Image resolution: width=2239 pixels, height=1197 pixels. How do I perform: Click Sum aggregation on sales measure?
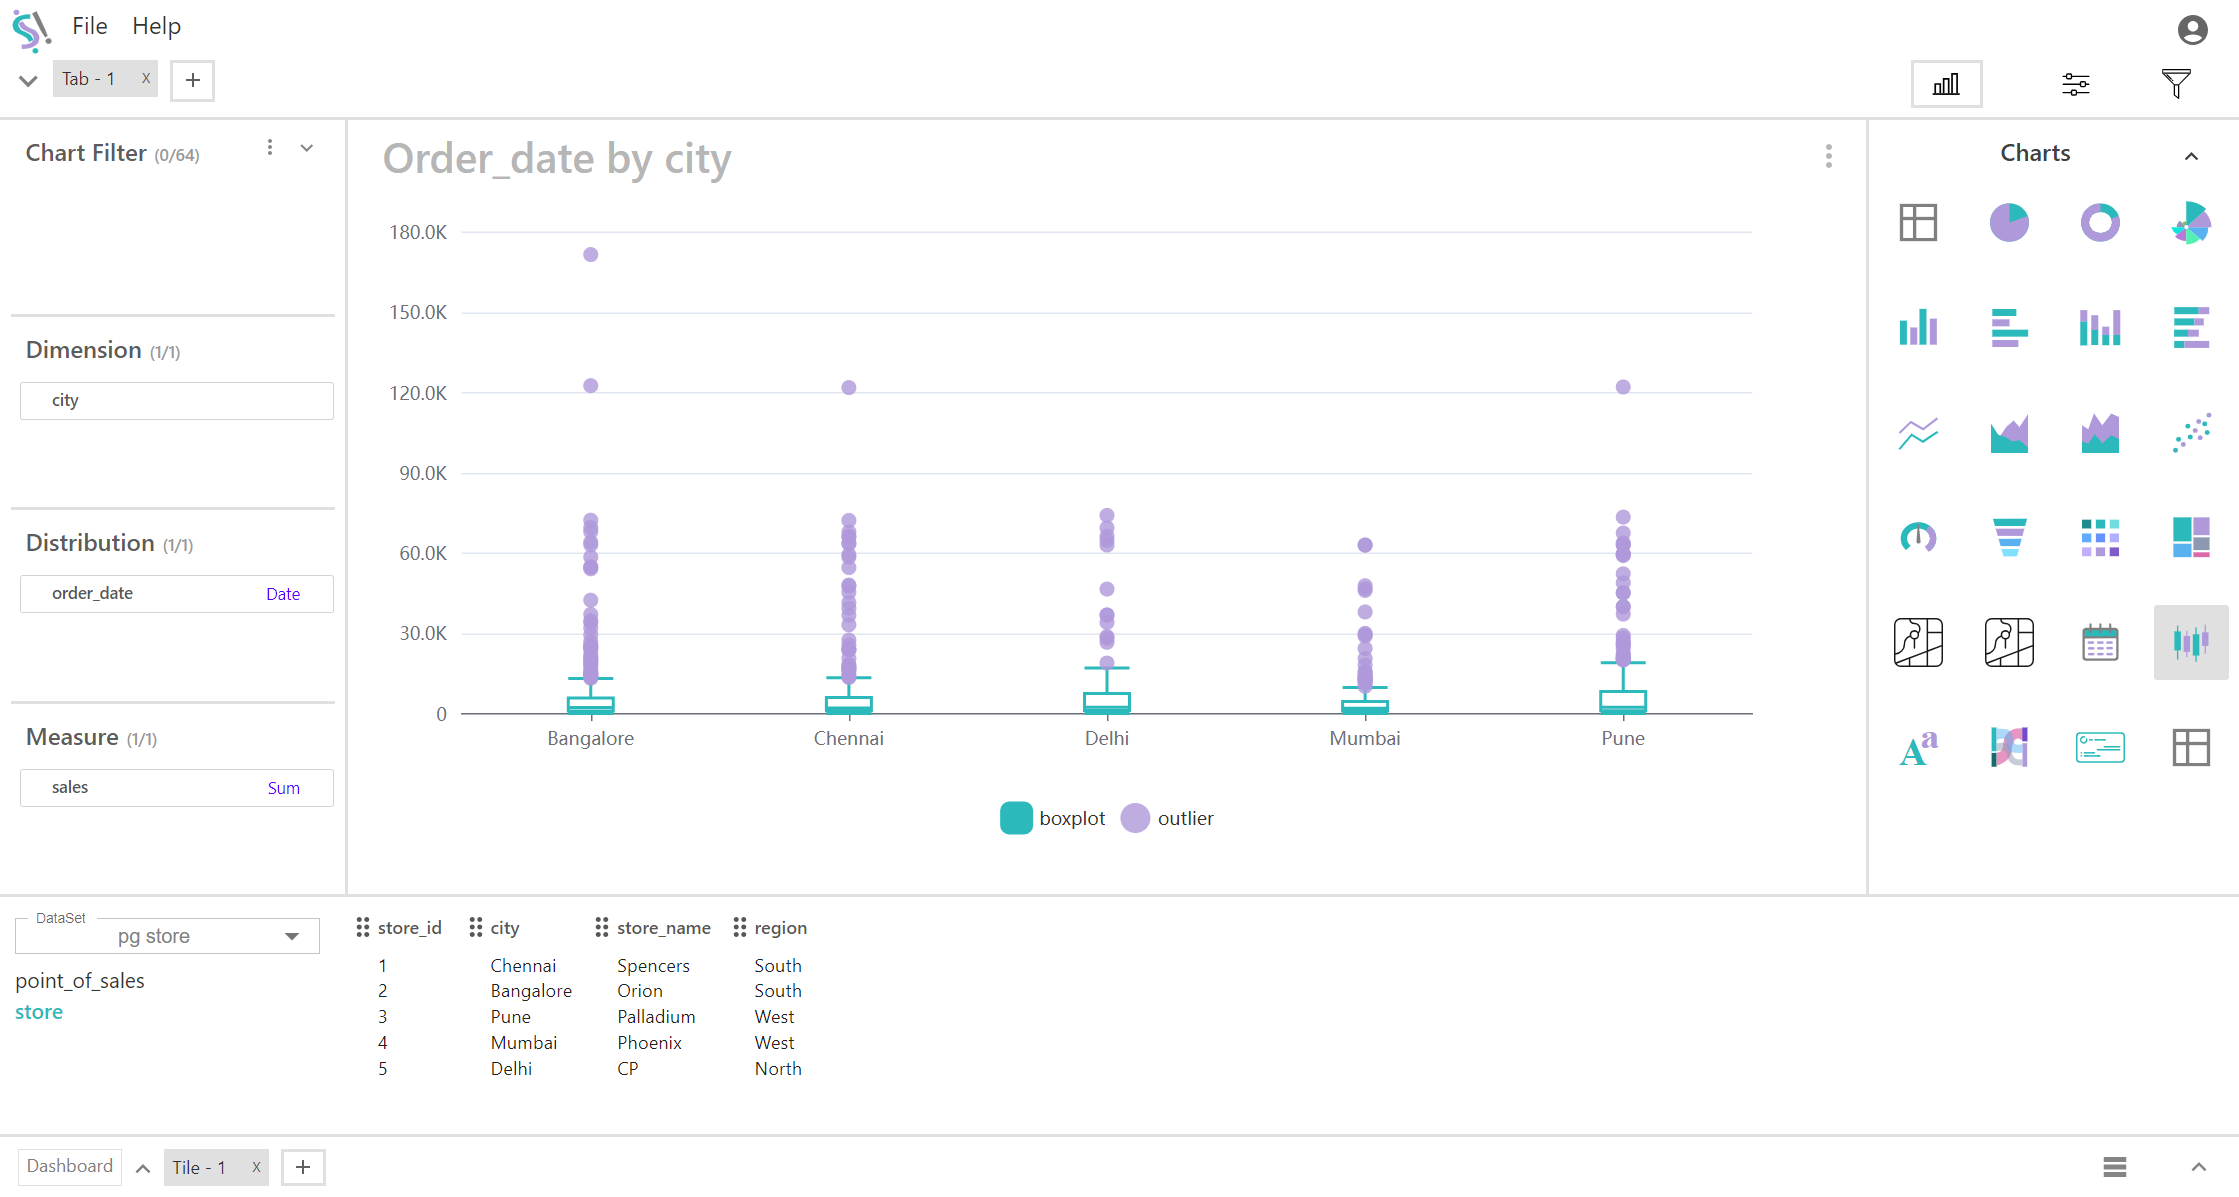coord(283,788)
